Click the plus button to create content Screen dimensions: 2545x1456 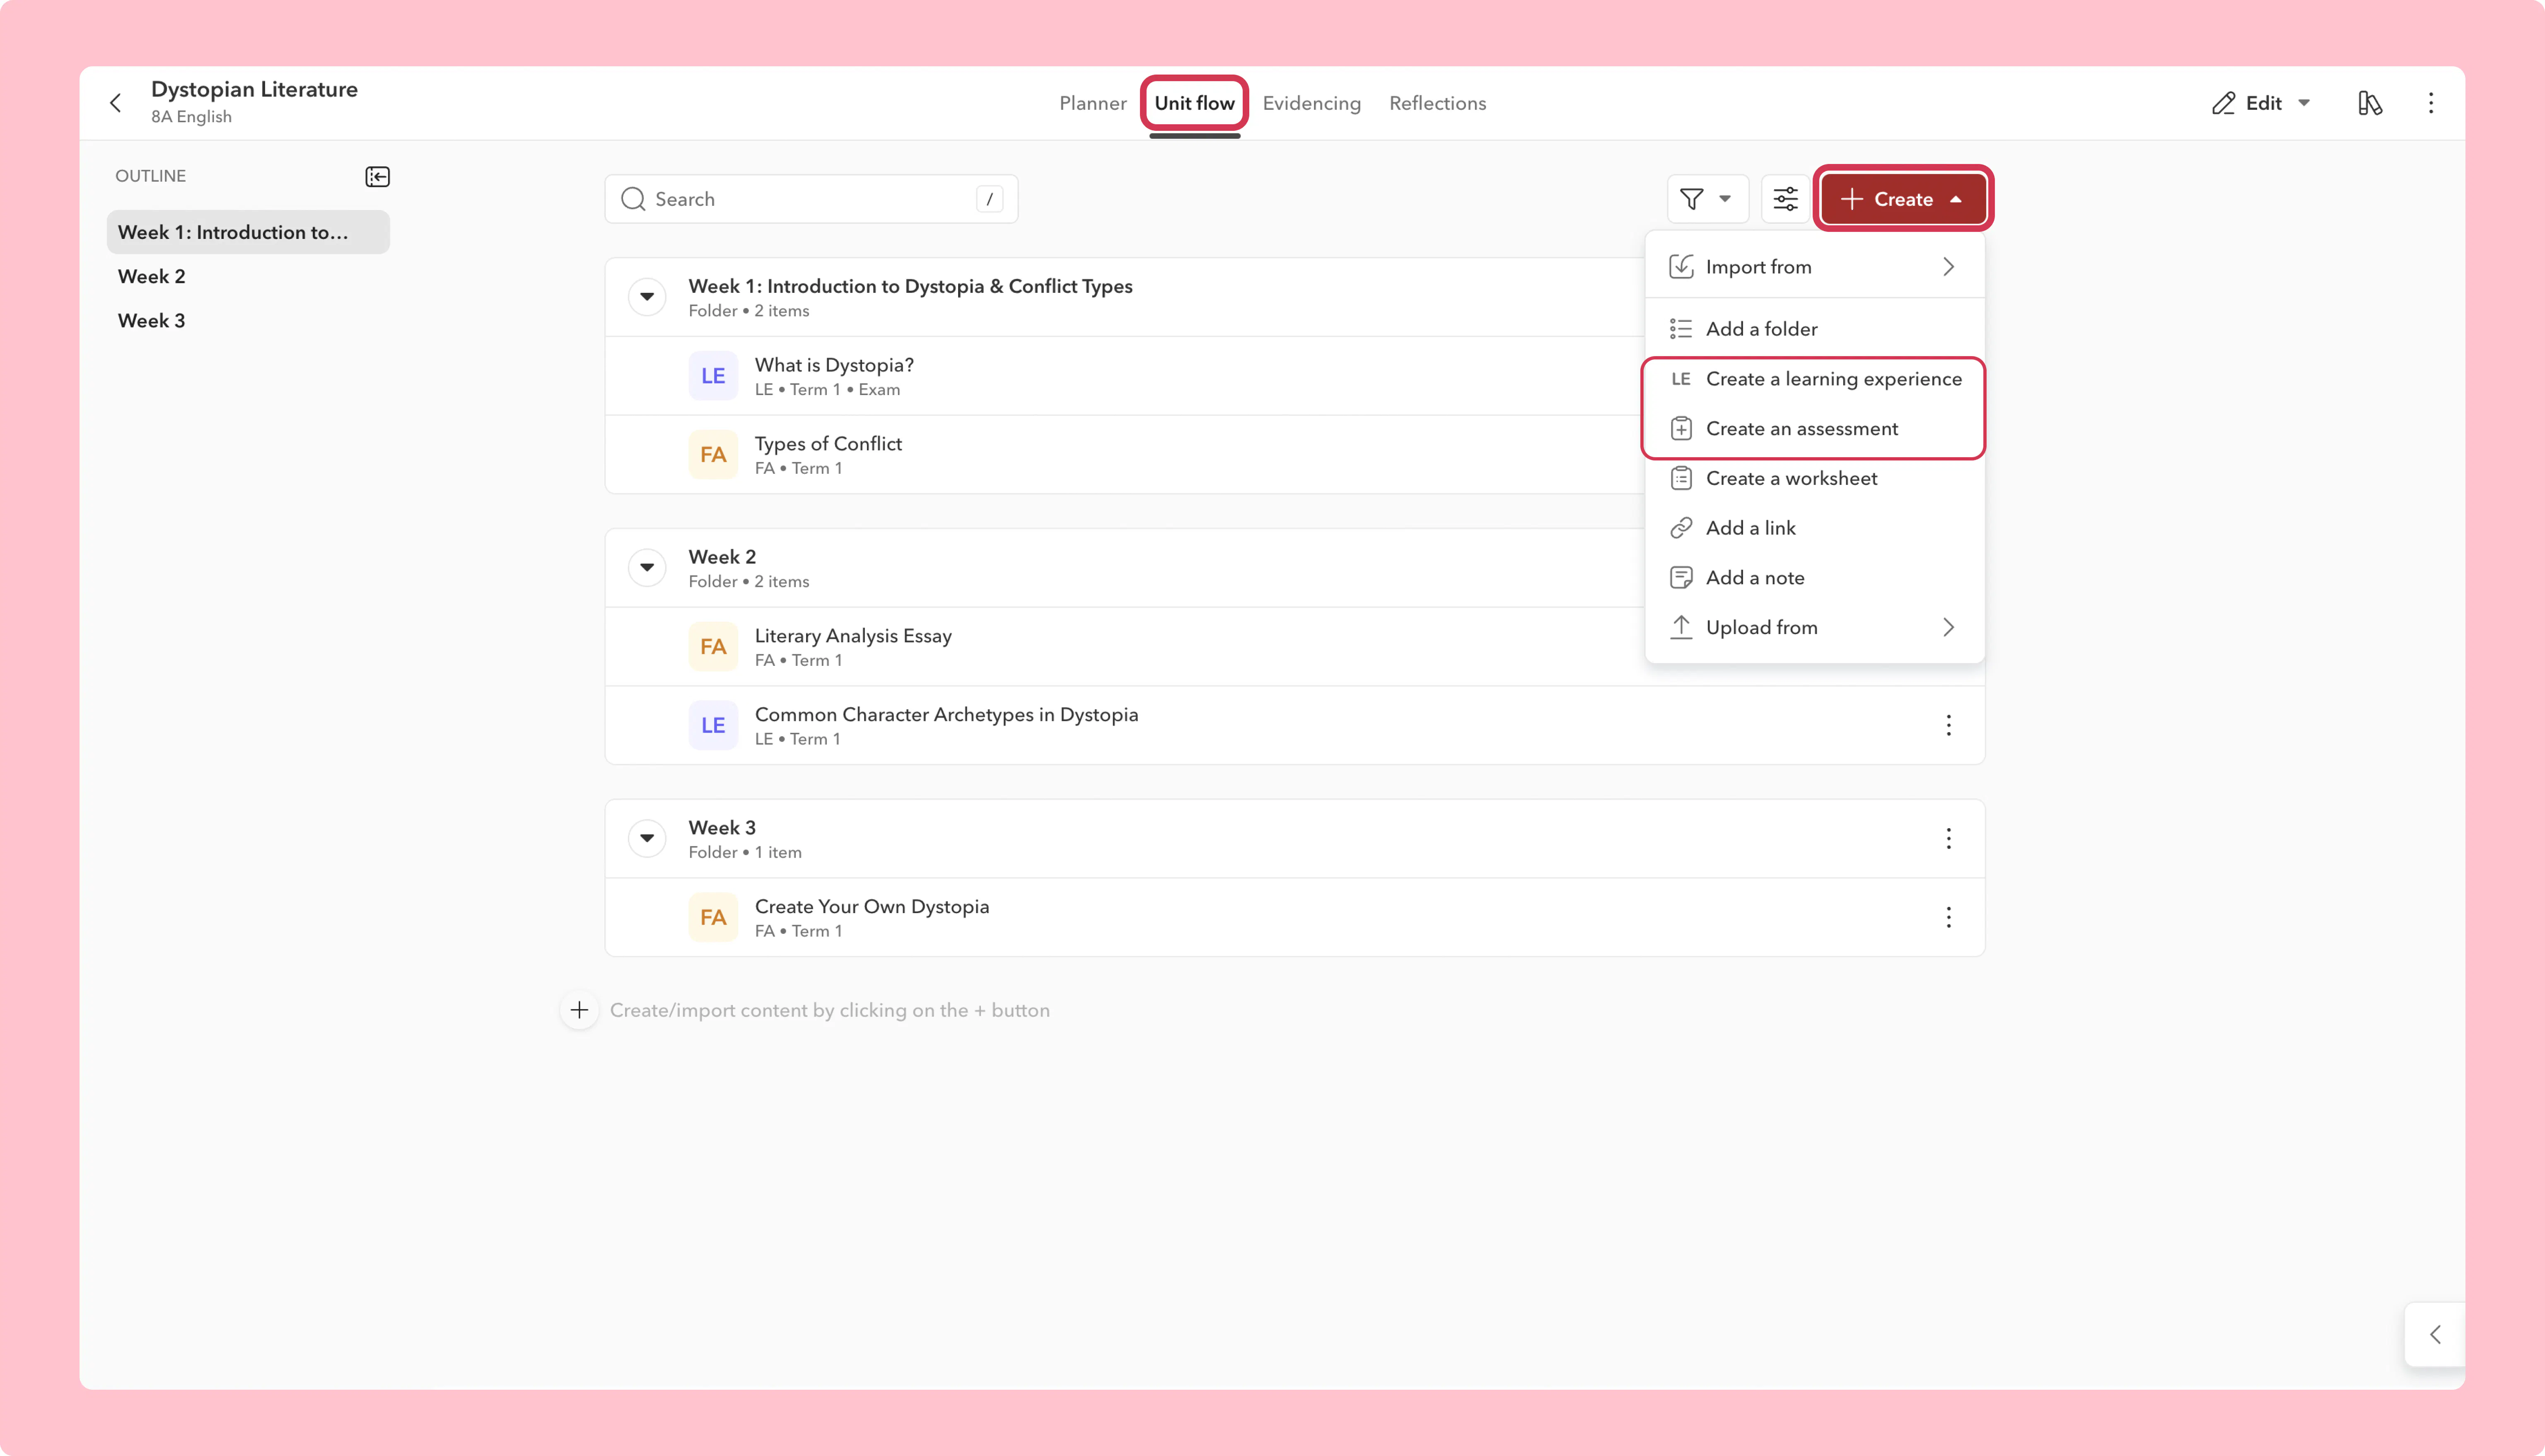[x=579, y=1010]
